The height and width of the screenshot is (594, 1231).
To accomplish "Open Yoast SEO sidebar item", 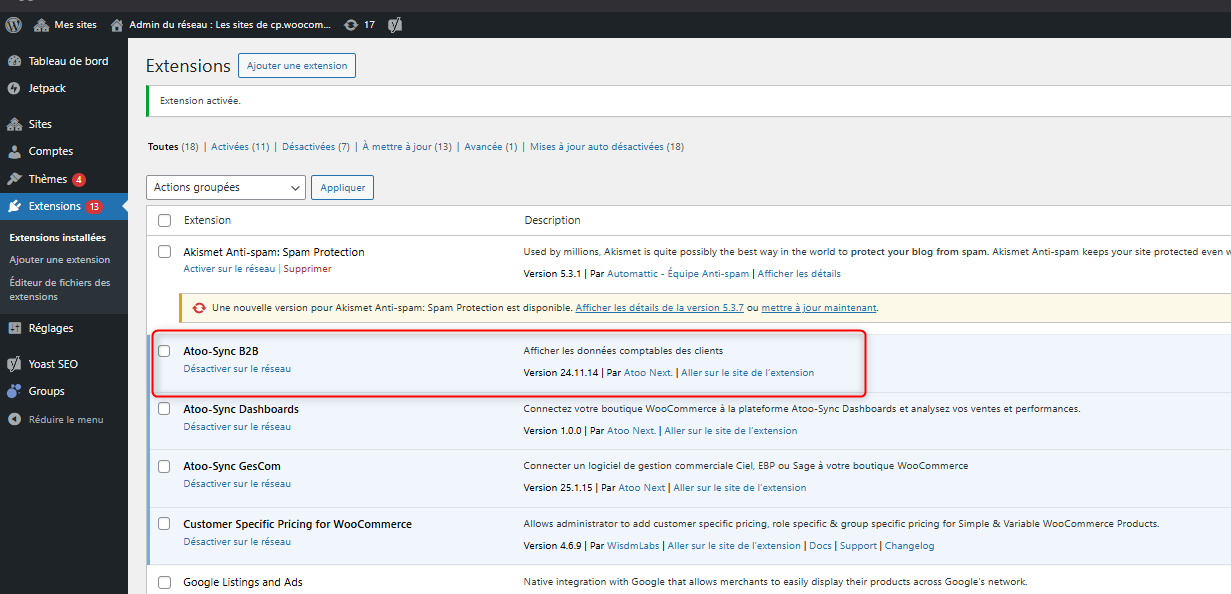I will click(64, 364).
